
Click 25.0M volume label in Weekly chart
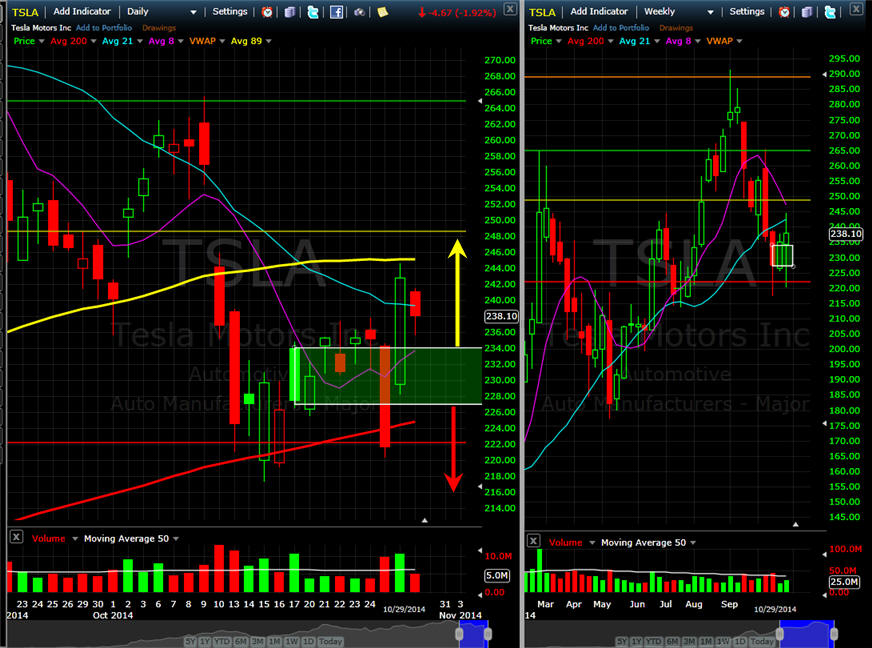[x=844, y=582]
